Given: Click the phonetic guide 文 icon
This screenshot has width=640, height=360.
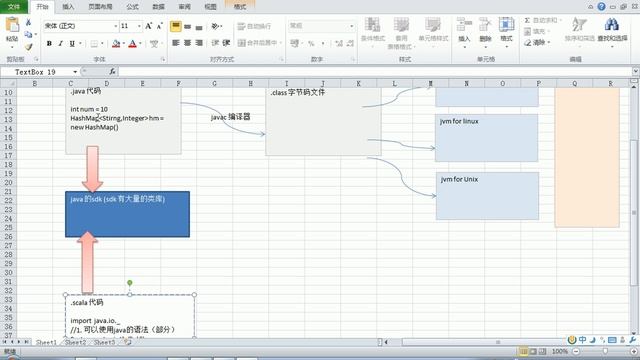Looking at the screenshot, I should pyautogui.click(x=154, y=43).
